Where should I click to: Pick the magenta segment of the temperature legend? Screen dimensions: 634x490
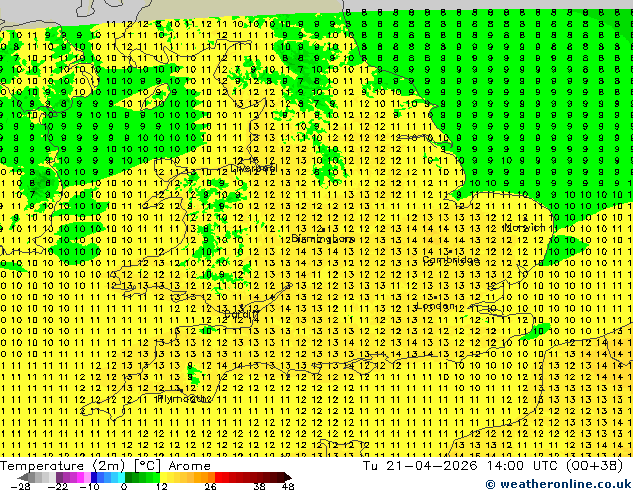click(x=80, y=477)
